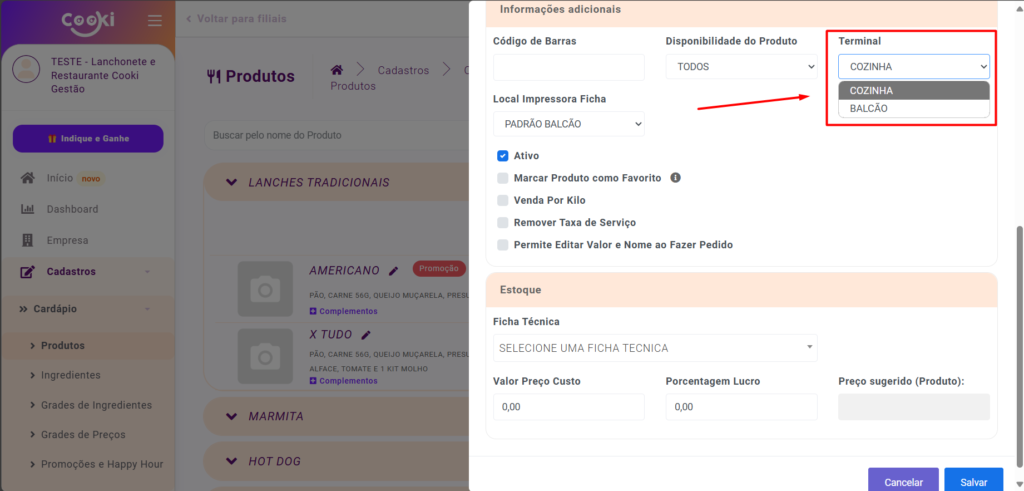Click the home icon in breadcrumb
1024x491 pixels.
(x=338, y=70)
